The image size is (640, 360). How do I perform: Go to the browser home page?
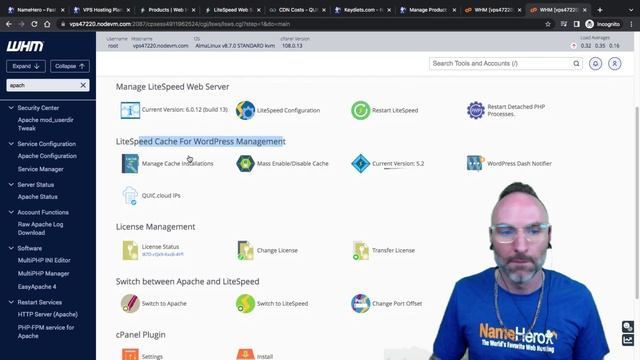pos(47,24)
